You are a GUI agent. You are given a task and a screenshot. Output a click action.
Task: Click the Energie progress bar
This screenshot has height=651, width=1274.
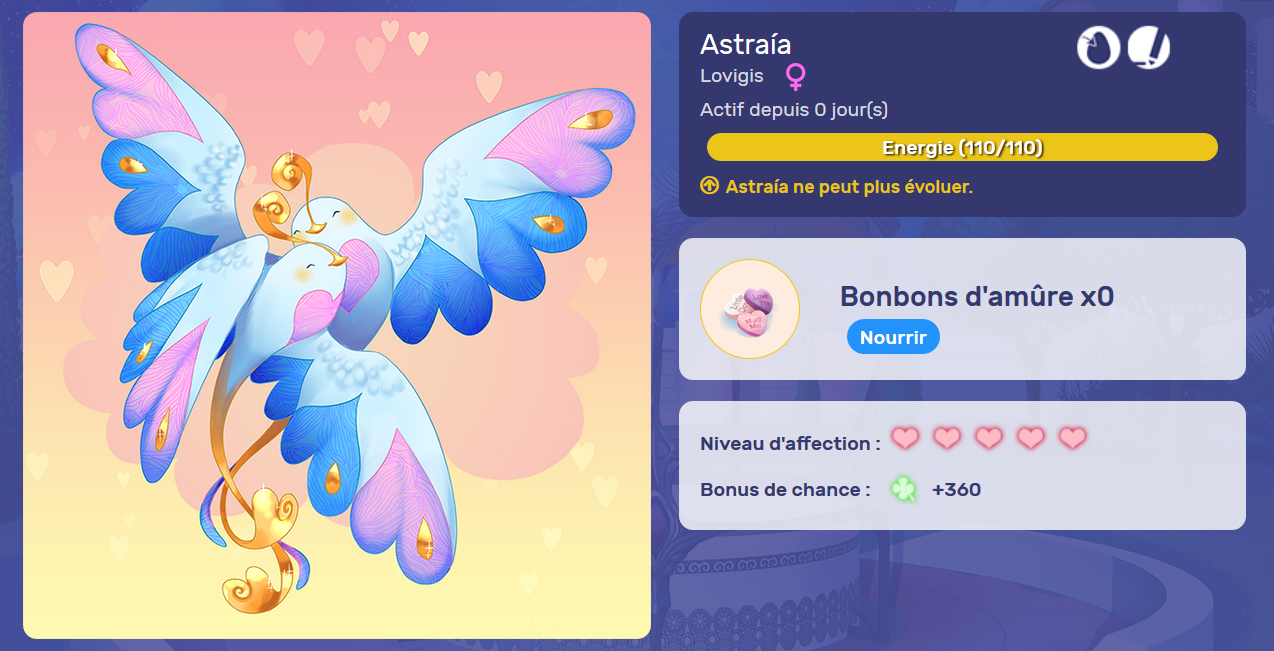tap(962, 148)
